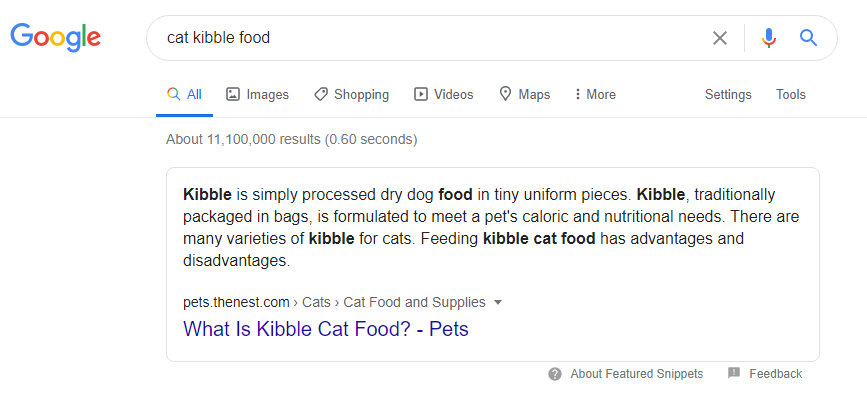Select the All results tab

(184, 94)
